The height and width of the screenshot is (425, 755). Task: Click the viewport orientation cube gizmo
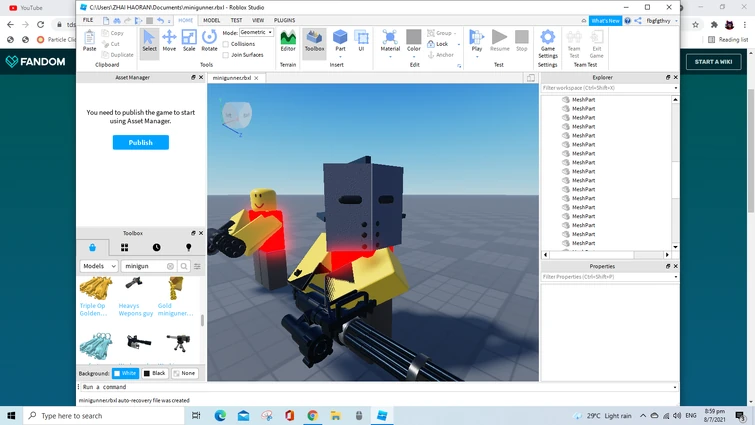(236, 116)
